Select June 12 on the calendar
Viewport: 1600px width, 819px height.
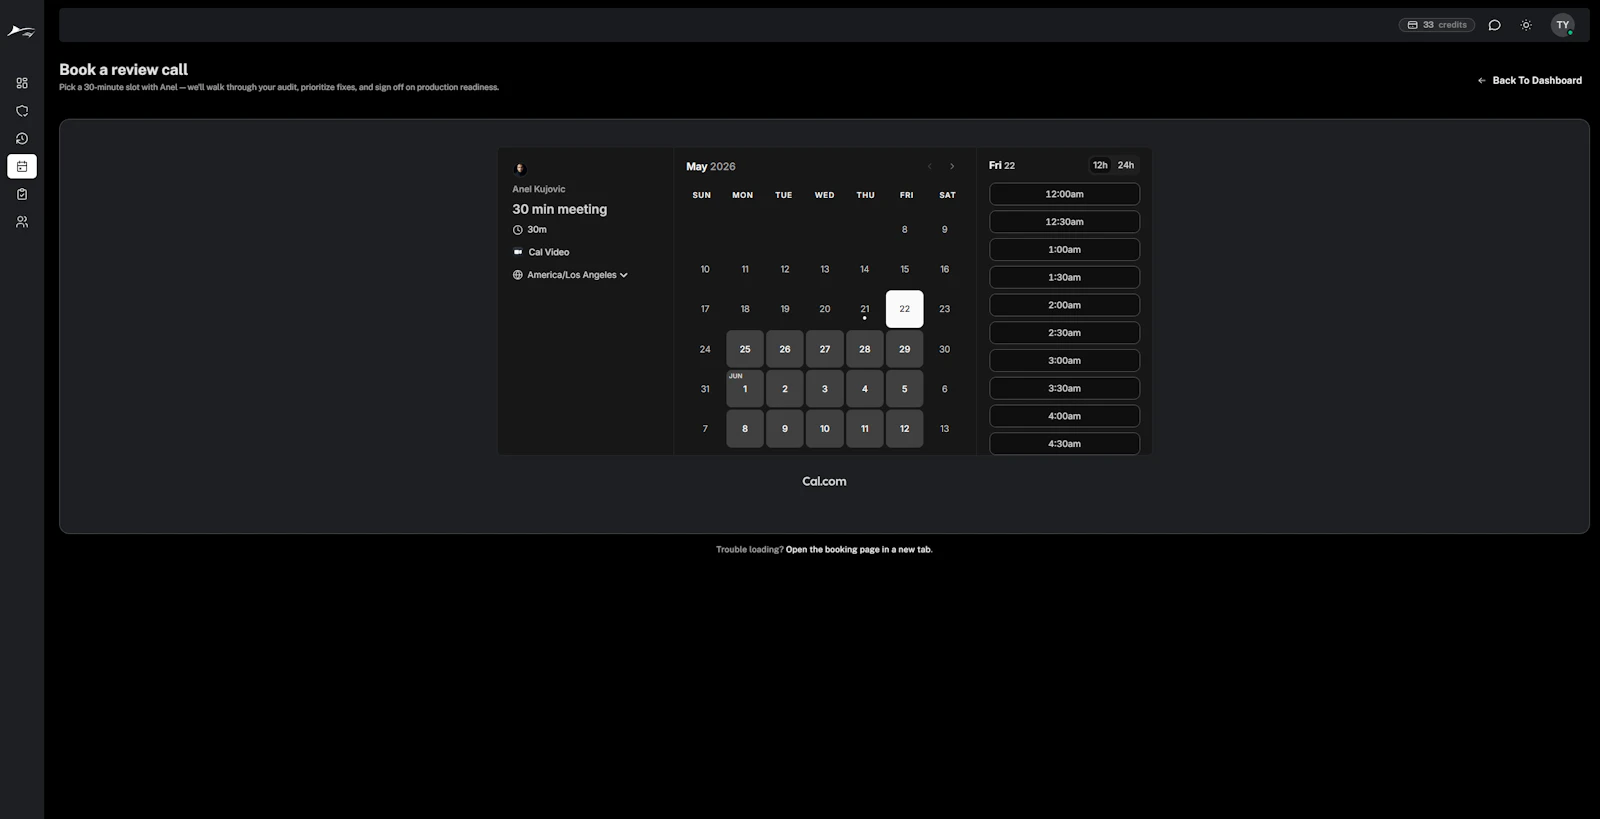(x=905, y=429)
